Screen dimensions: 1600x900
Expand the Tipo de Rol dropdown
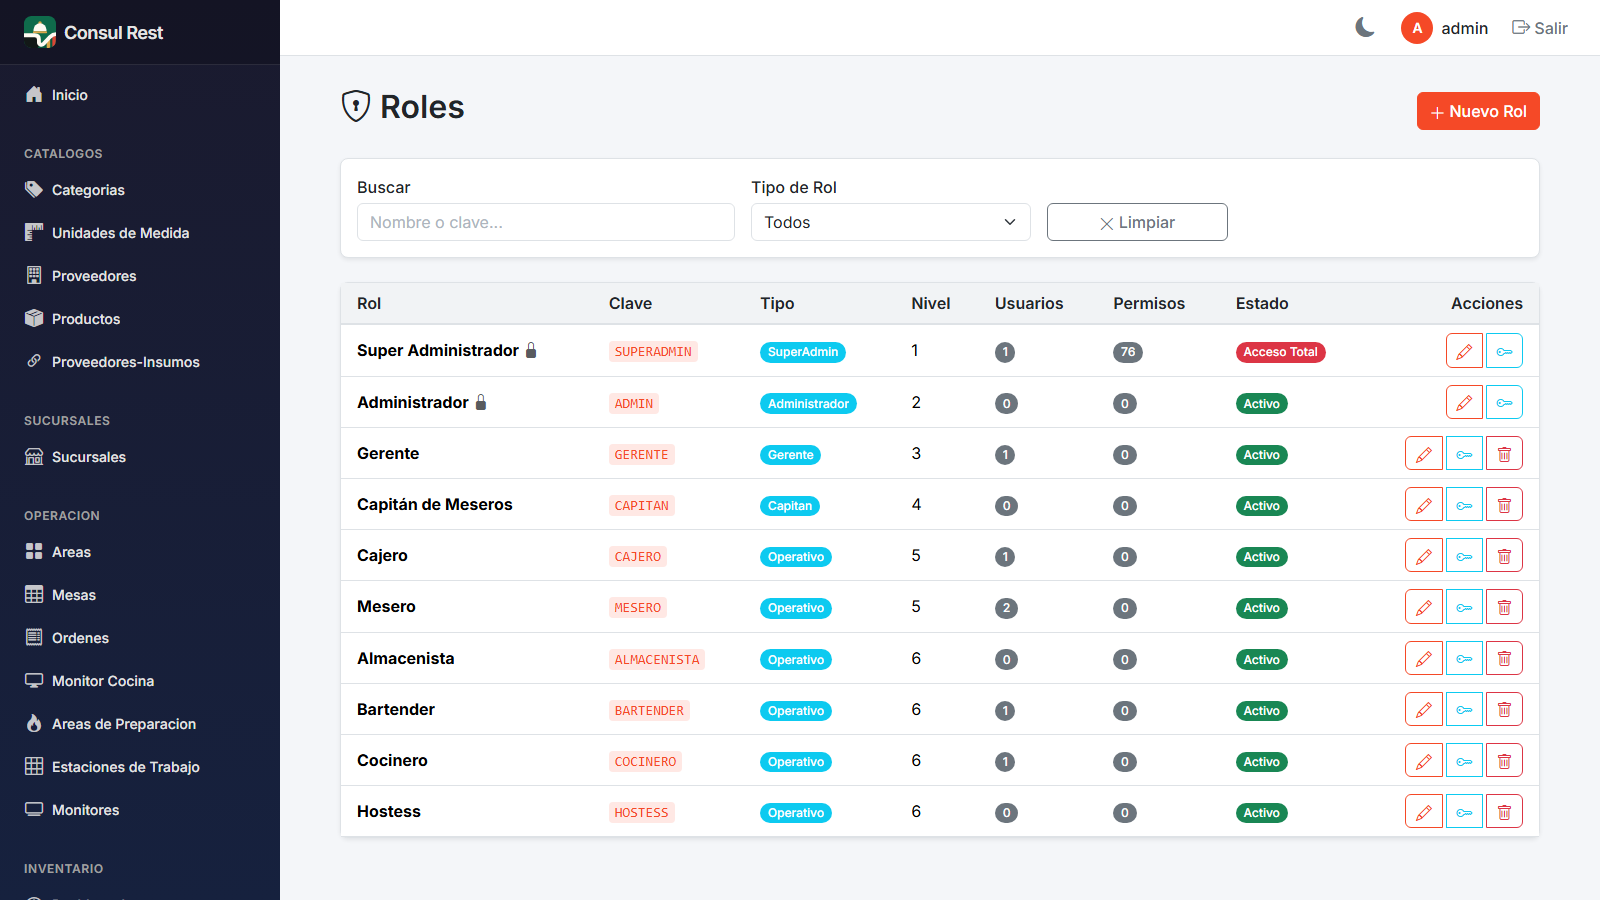point(891,222)
